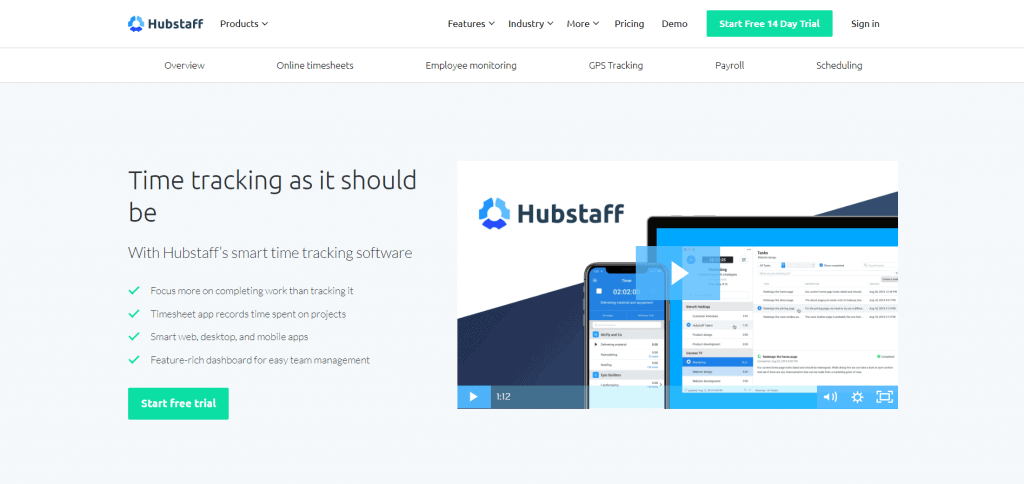The width and height of the screenshot is (1024, 484).
Task: Click 'Feature-rich dashboard for easy team management'
Action: pos(260,360)
